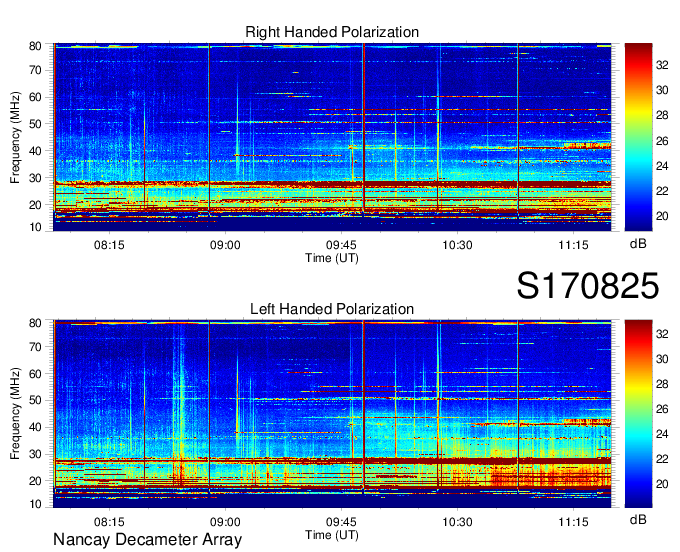Click the 10:30 tick of Right Handed plot

(x=457, y=245)
